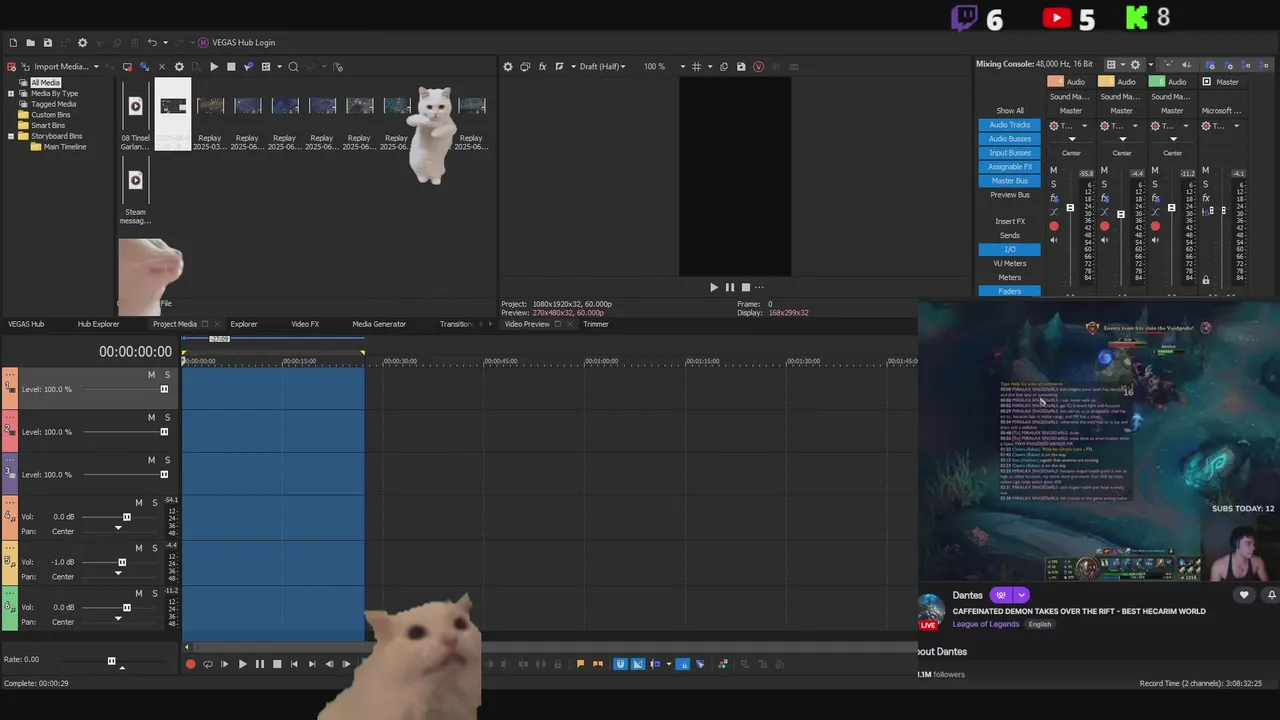This screenshot has width=1280, height=720.
Task: Adjust channel 5 mixer fader
Action: point(1121,214)
